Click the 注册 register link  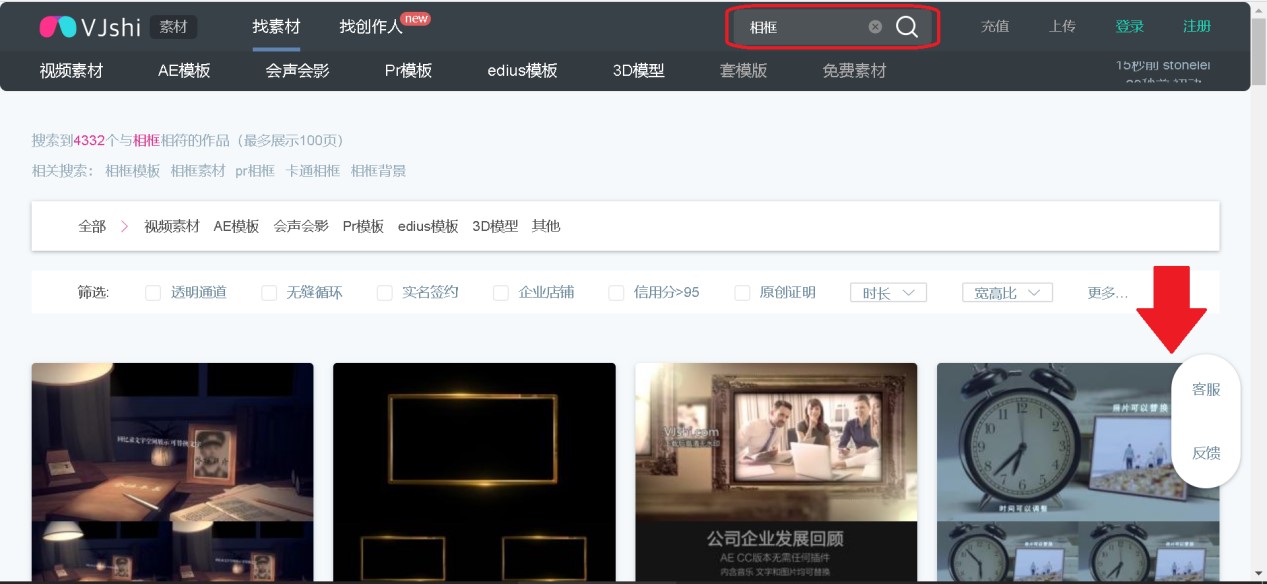click(1196, 27)
